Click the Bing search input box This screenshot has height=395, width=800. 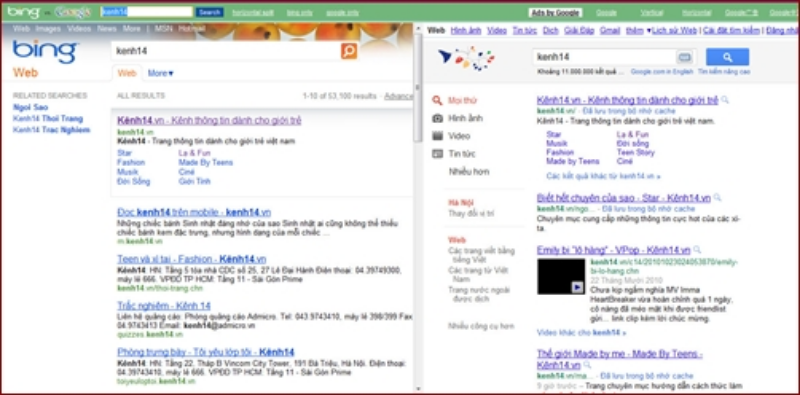(226, 51)
